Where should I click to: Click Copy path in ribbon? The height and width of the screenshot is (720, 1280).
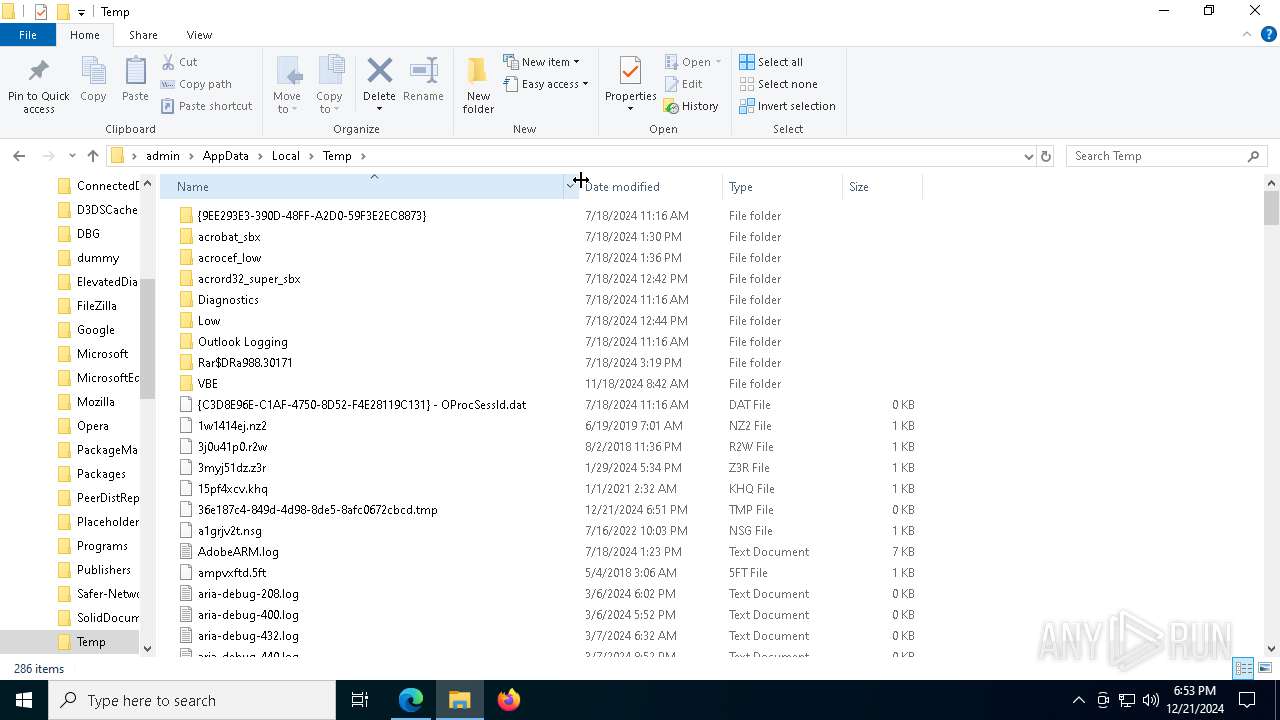196,84
